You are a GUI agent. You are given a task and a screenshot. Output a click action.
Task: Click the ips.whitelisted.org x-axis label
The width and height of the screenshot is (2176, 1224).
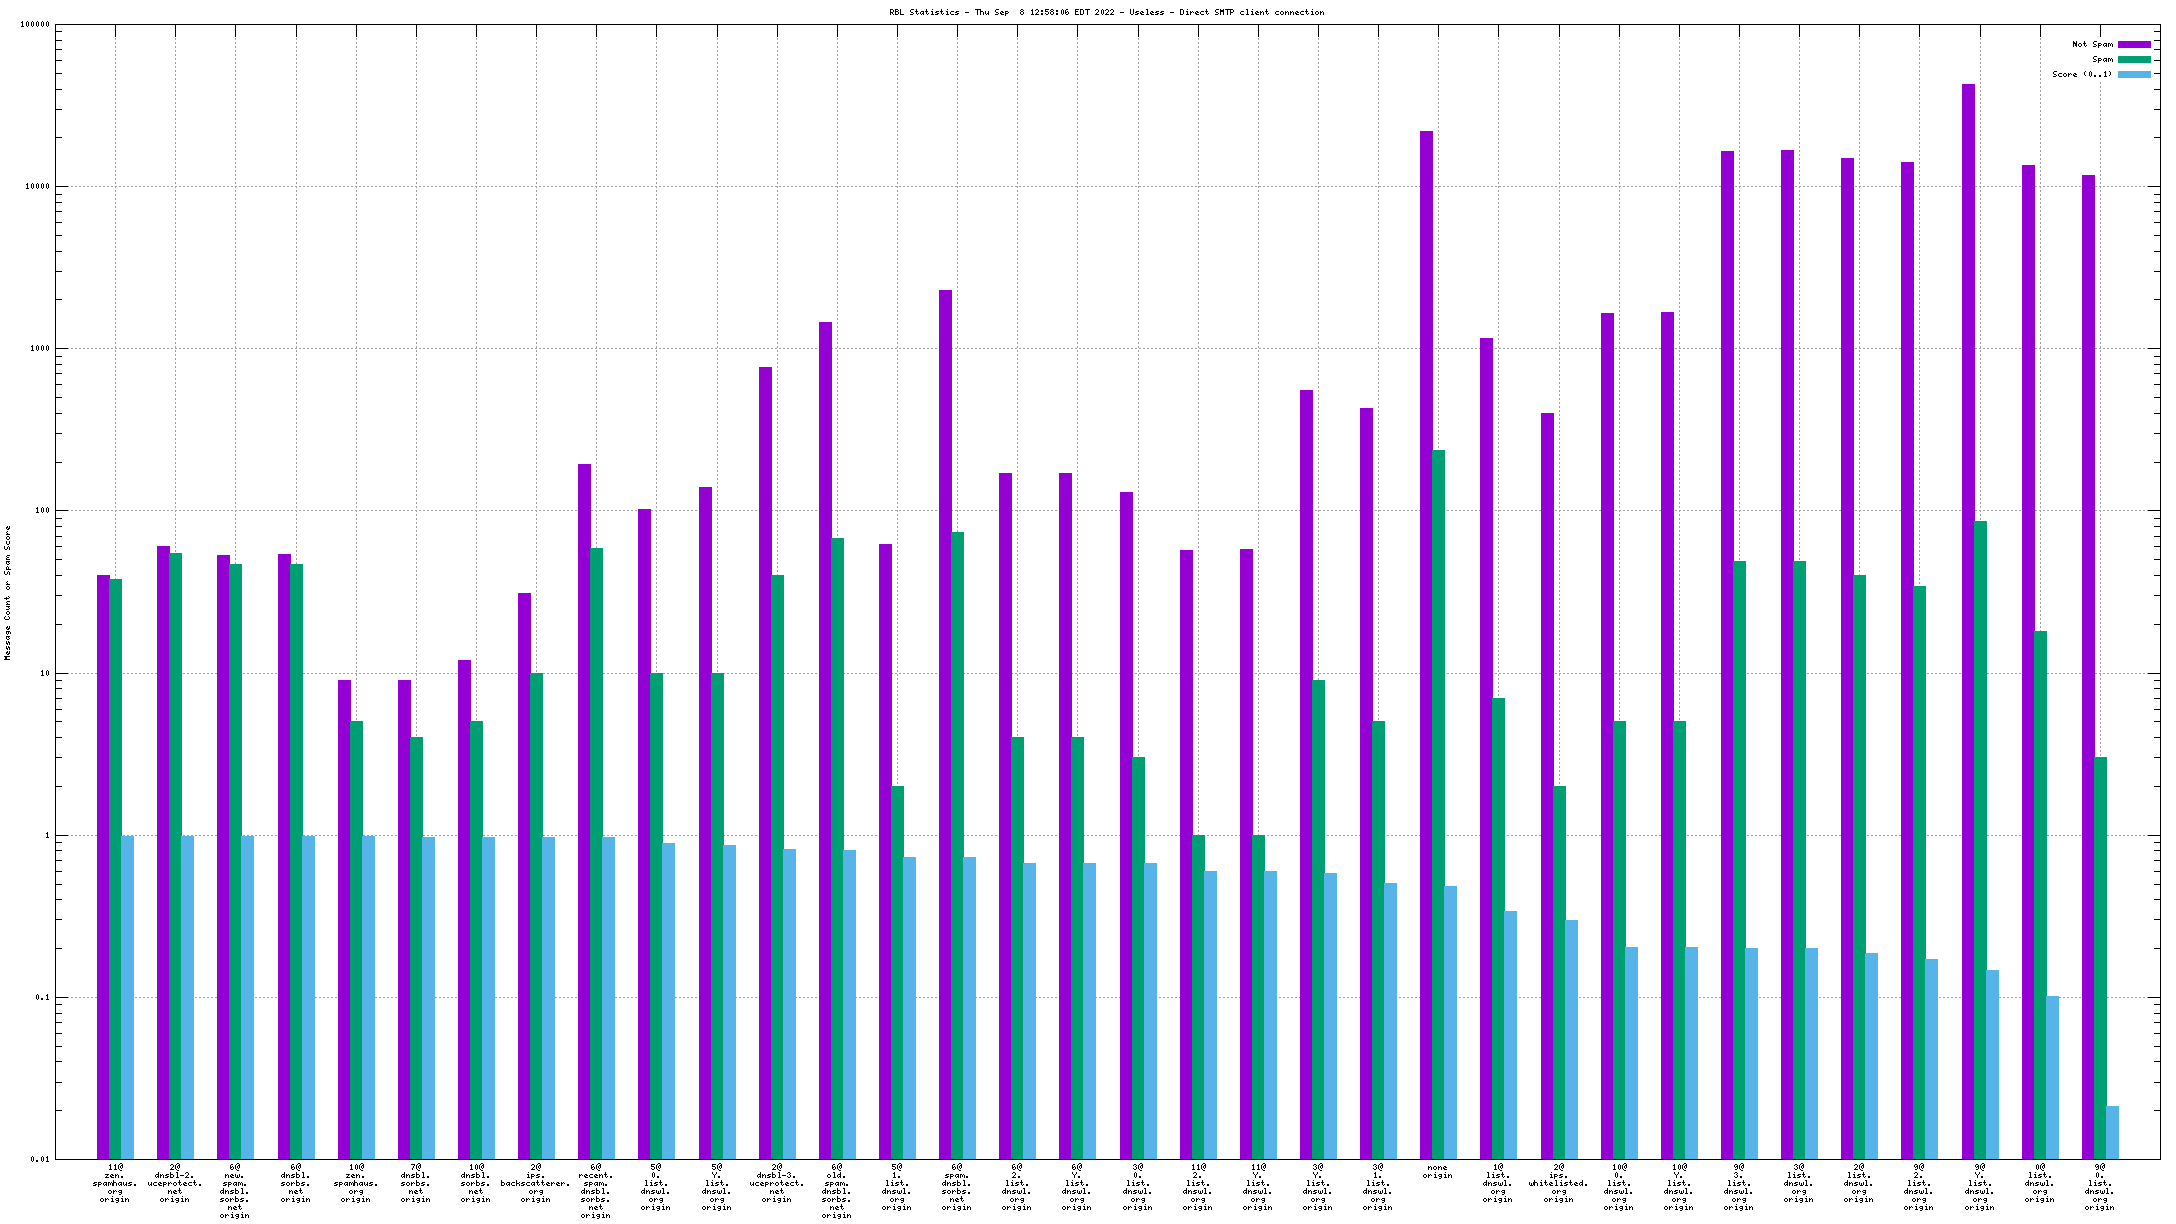tap(1558, 1183)
